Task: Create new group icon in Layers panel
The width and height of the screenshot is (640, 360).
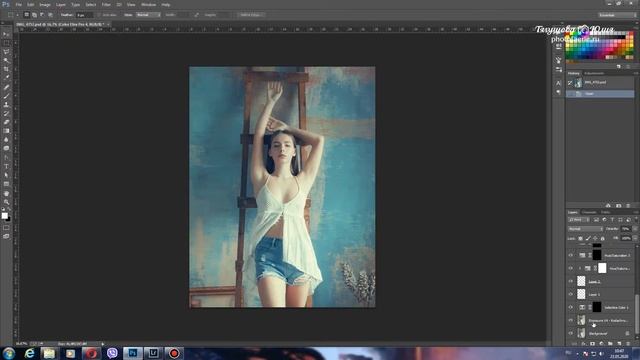Action: tap(610, 344)
